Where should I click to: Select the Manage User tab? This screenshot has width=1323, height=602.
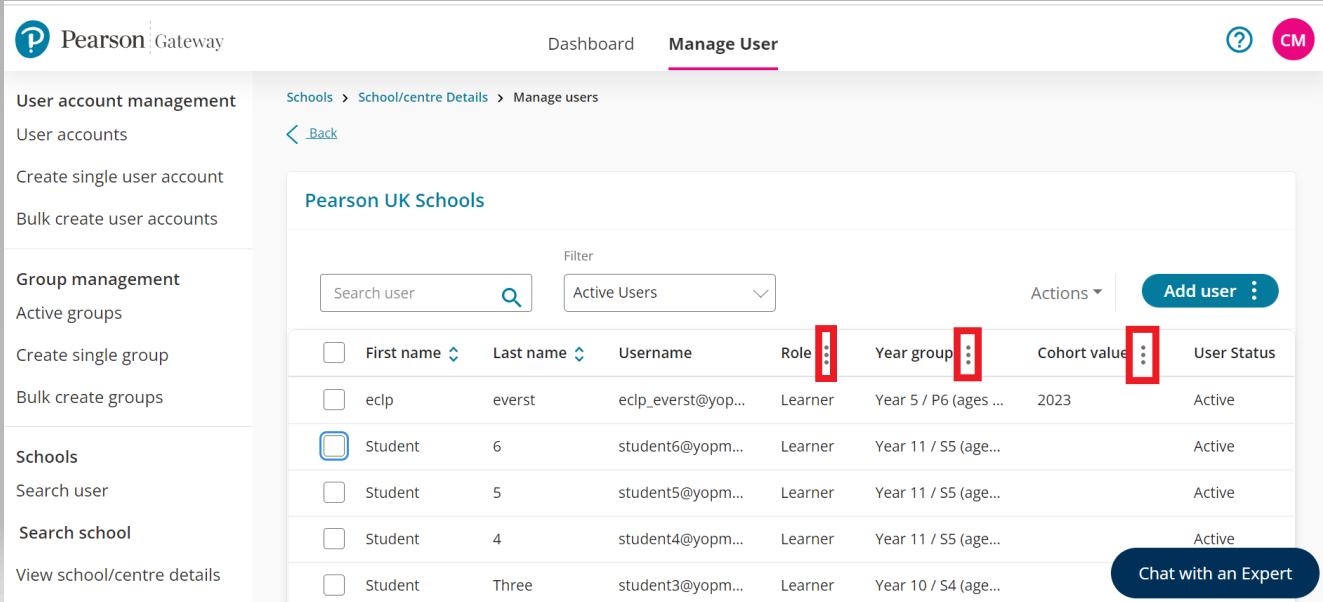point(722,43)
